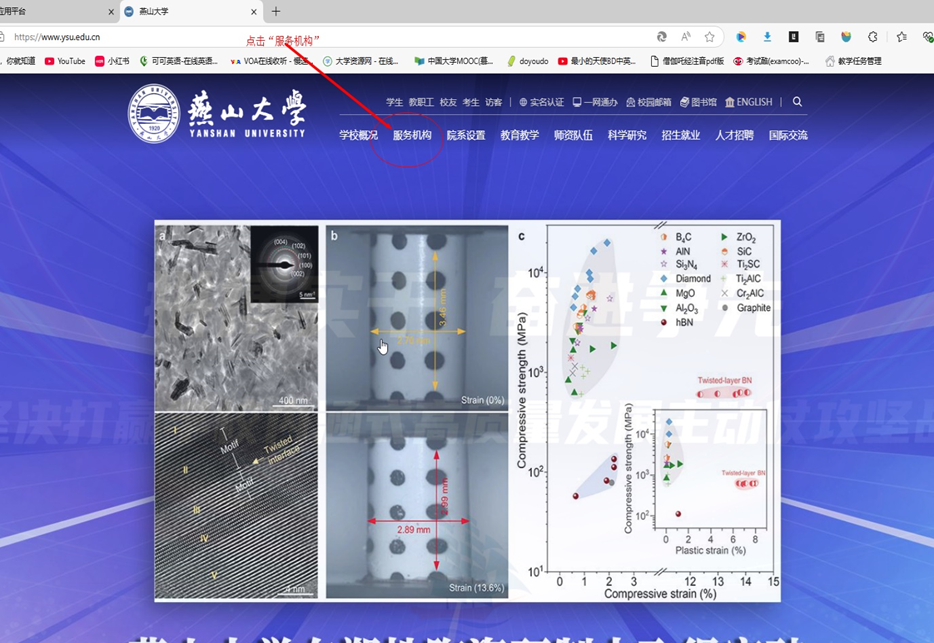Open the YouTube bookmark
The image size is (934, 643).
65,61
